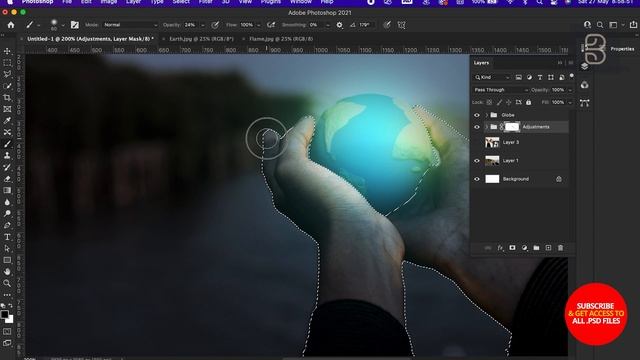Set foreground color swatch
This screenshot has width=640, height=360.
pos(4,315)
